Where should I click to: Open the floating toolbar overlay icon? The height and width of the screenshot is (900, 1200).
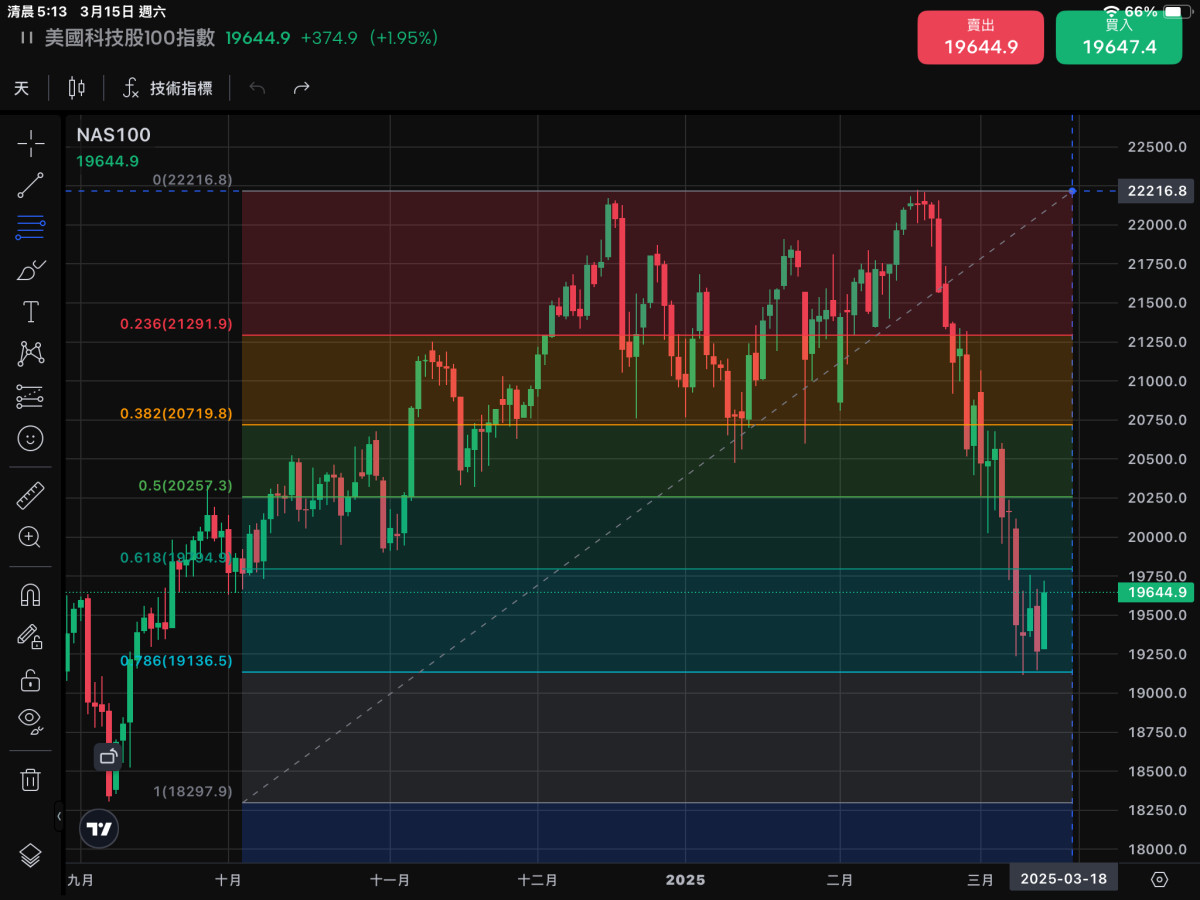point(108,757)
